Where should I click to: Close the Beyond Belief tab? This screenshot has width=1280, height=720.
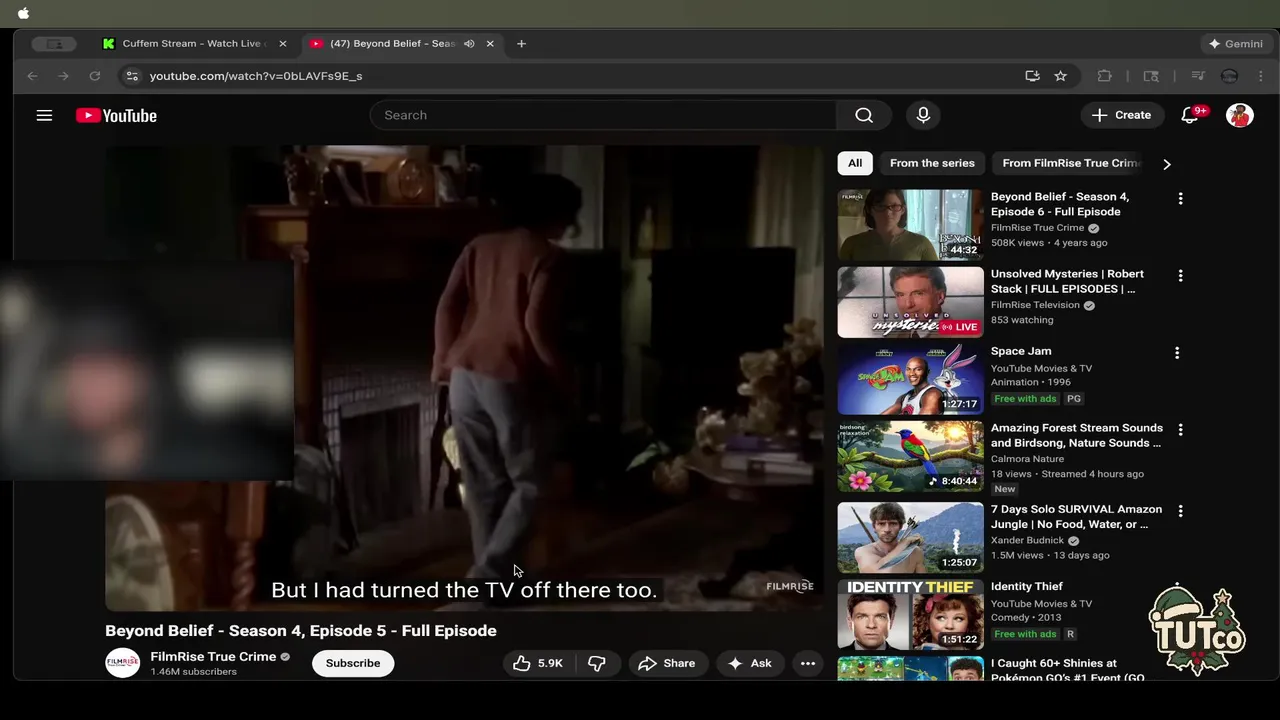click(490, 44)
